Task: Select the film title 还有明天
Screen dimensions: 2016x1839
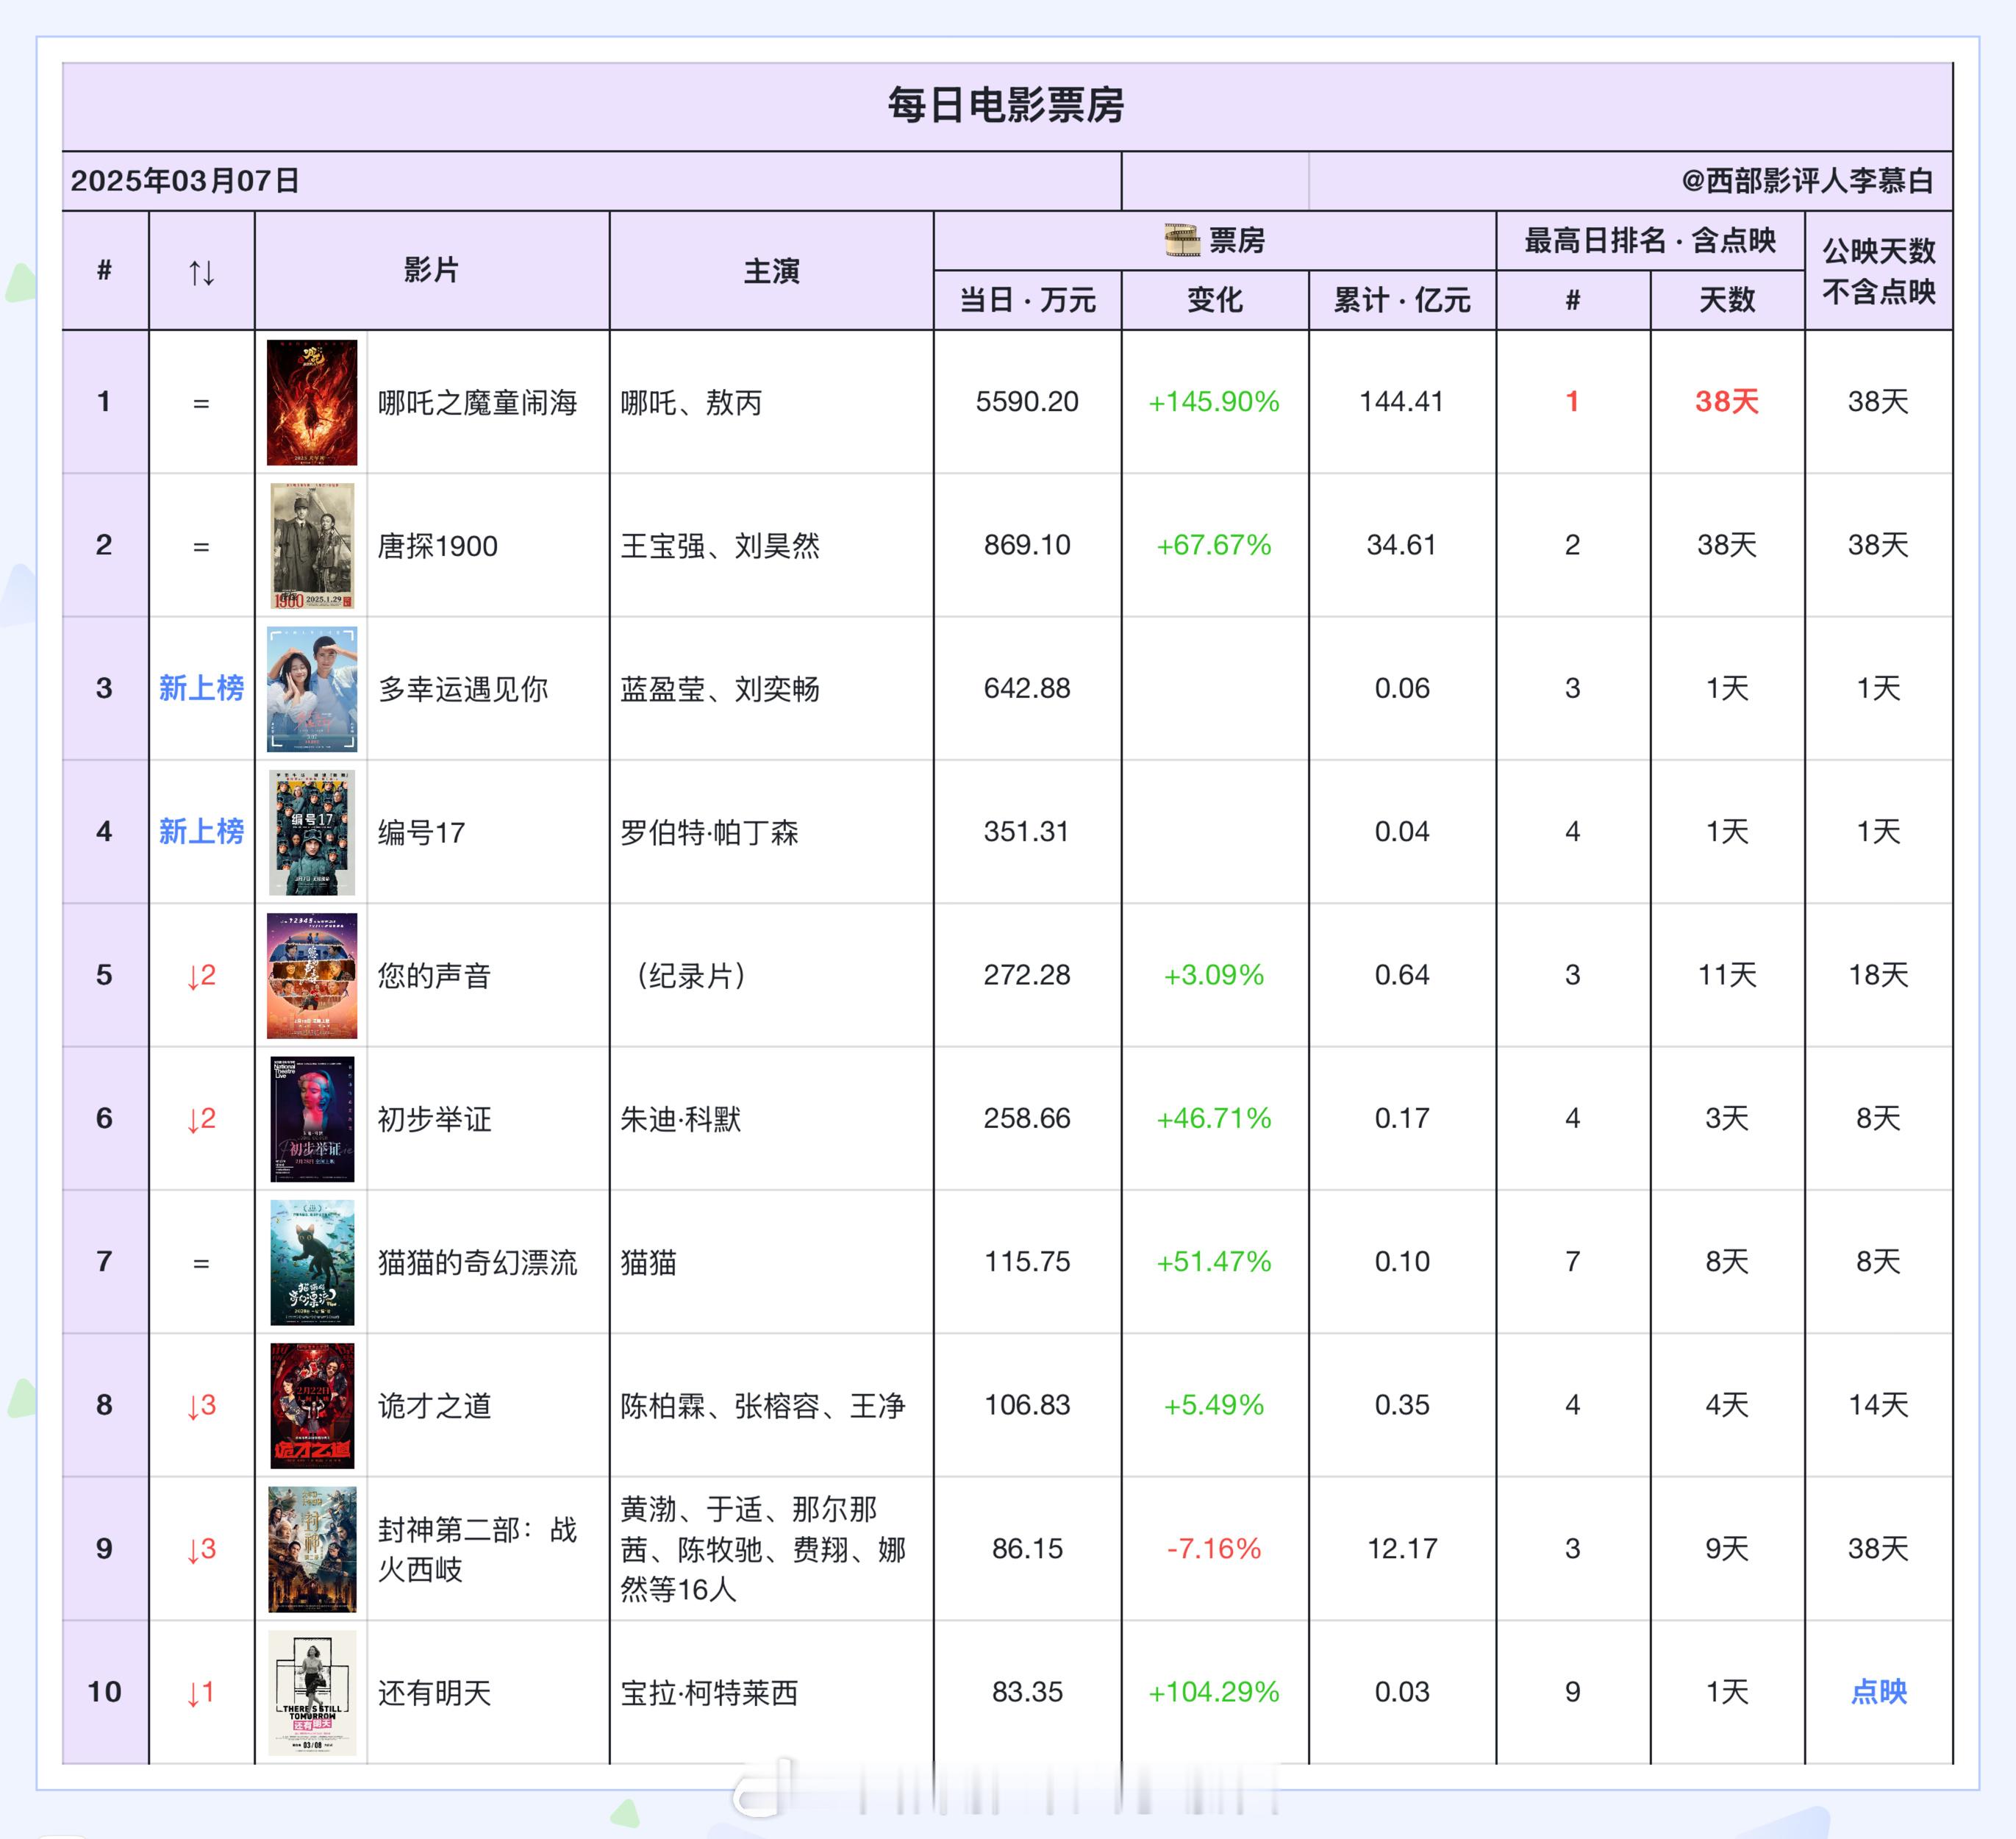Action: tap(434, 1692)
